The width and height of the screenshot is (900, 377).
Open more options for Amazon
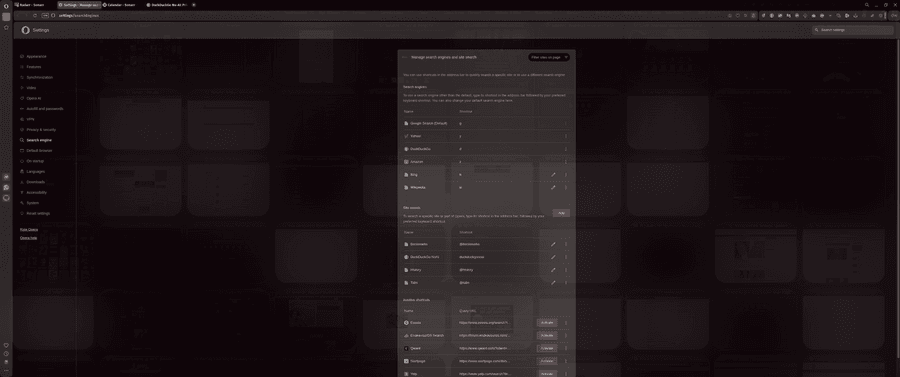(566, 162)
